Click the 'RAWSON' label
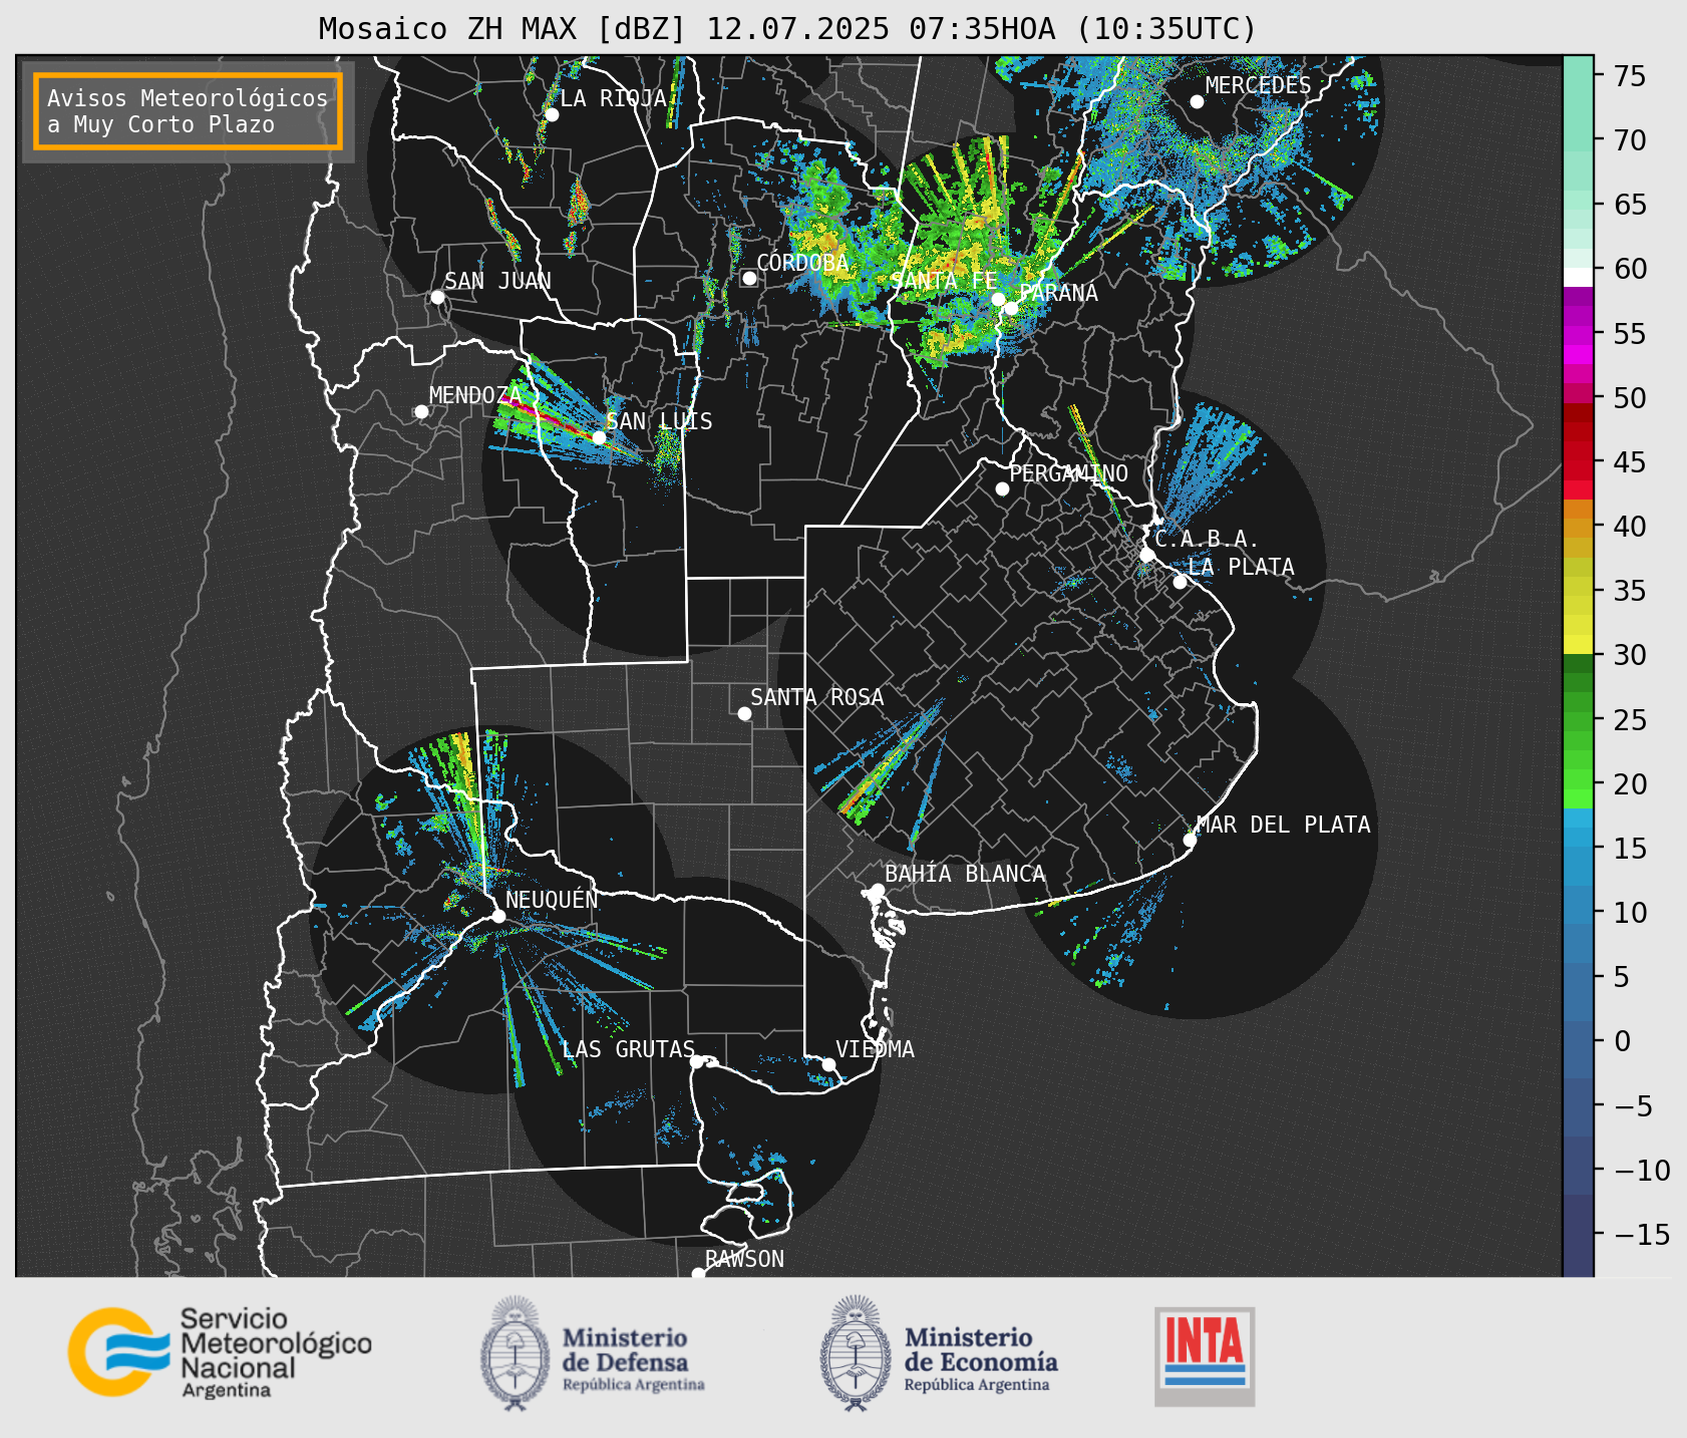Image resolution: width=1687 pixels, height=1438 pixels. [745, 1259]
